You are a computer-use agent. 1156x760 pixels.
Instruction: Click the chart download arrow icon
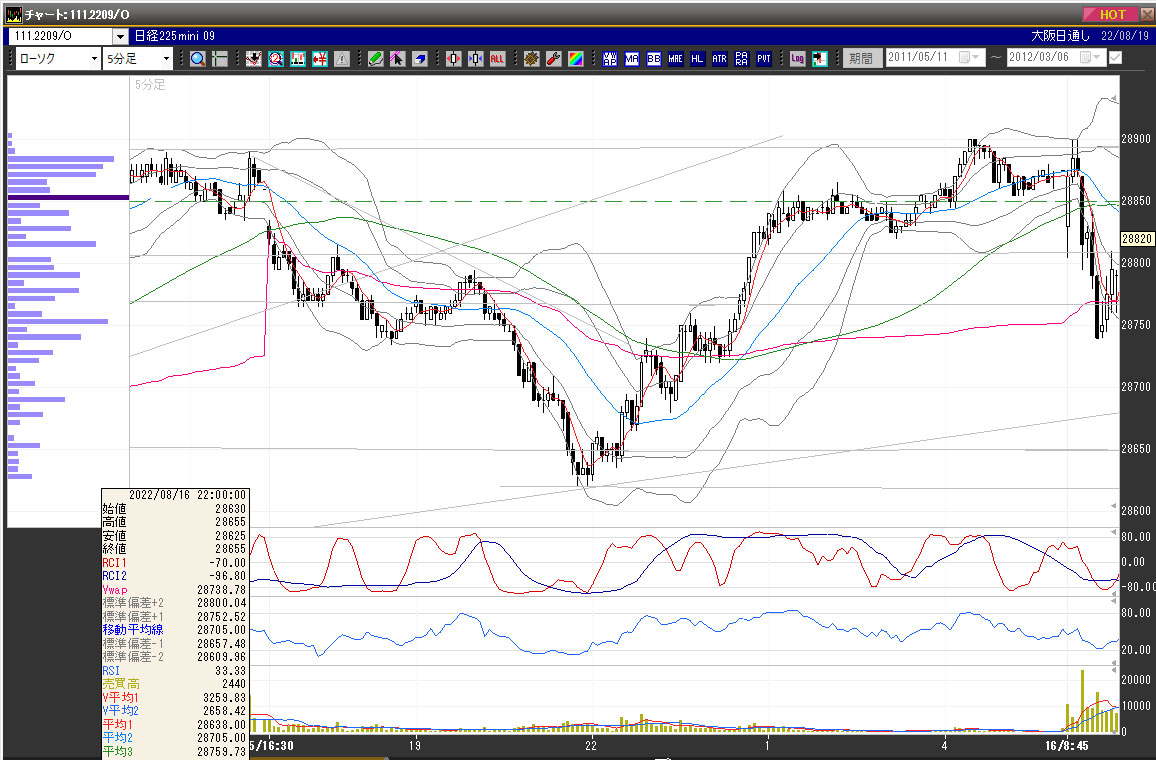254,59
